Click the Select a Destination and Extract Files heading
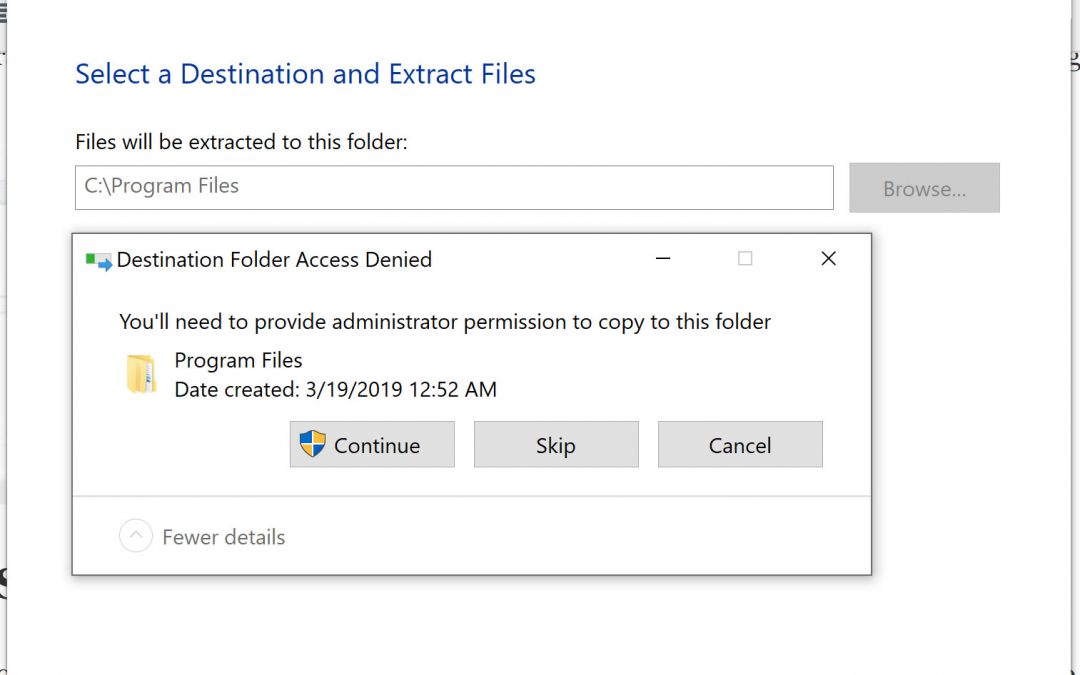The width and height of the screenshot is (1080, 675). (305, 74)
